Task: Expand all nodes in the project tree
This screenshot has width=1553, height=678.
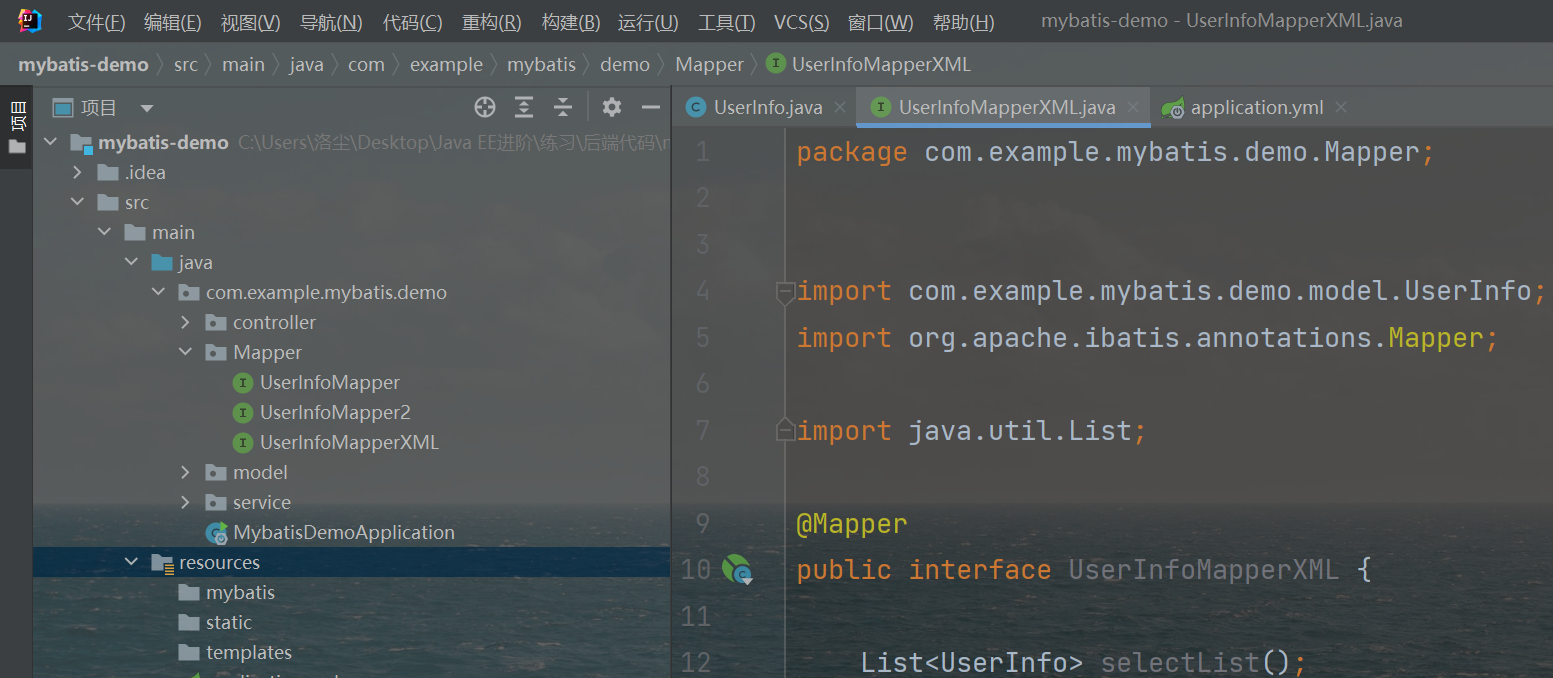Action: 524,107
